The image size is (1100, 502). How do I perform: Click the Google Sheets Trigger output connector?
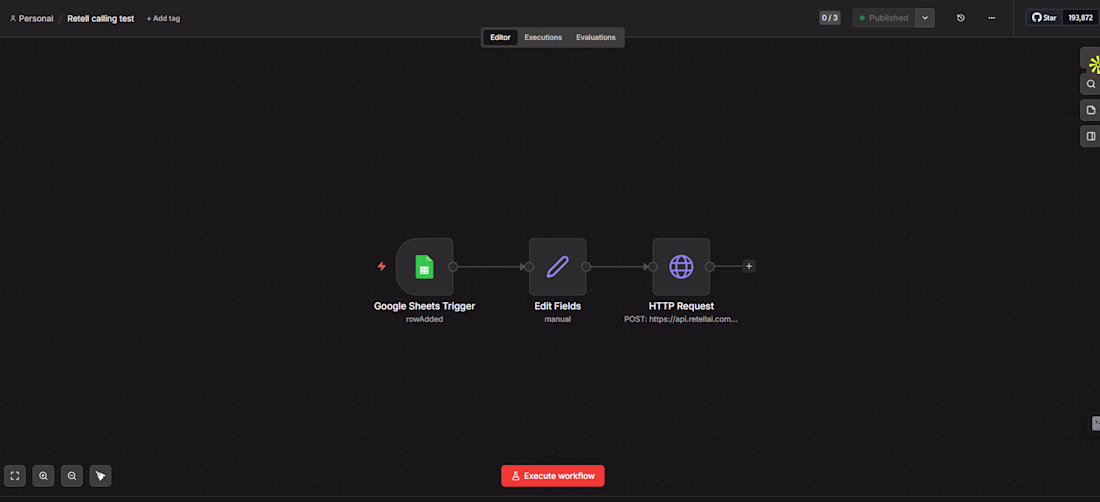[453, 266]
